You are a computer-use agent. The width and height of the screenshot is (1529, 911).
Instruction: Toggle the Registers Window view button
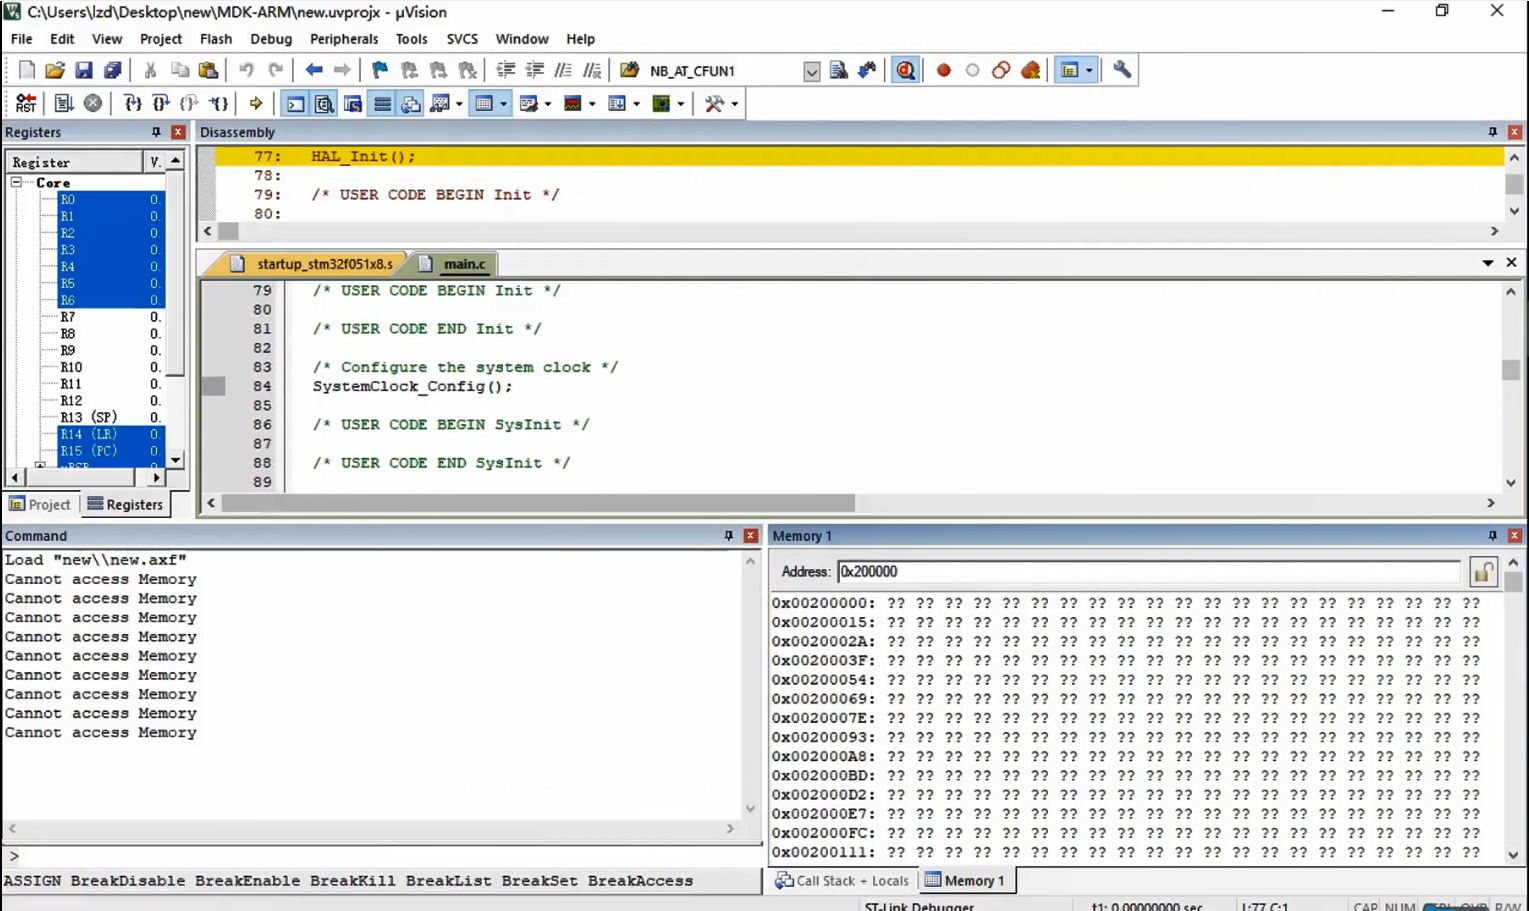tap(382, 104)
